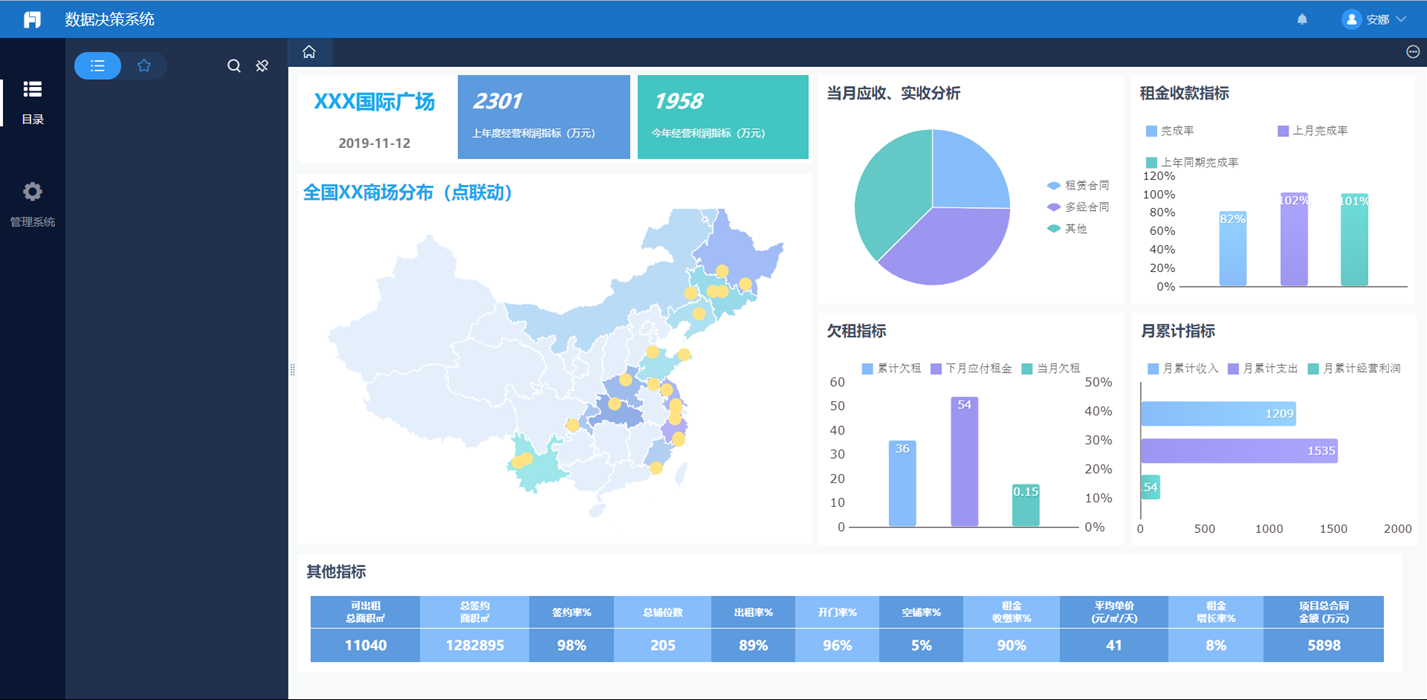Click the 96% 开门率 value cell
This screenshot has height=700, width=1427.
click(x=837, y=646)
